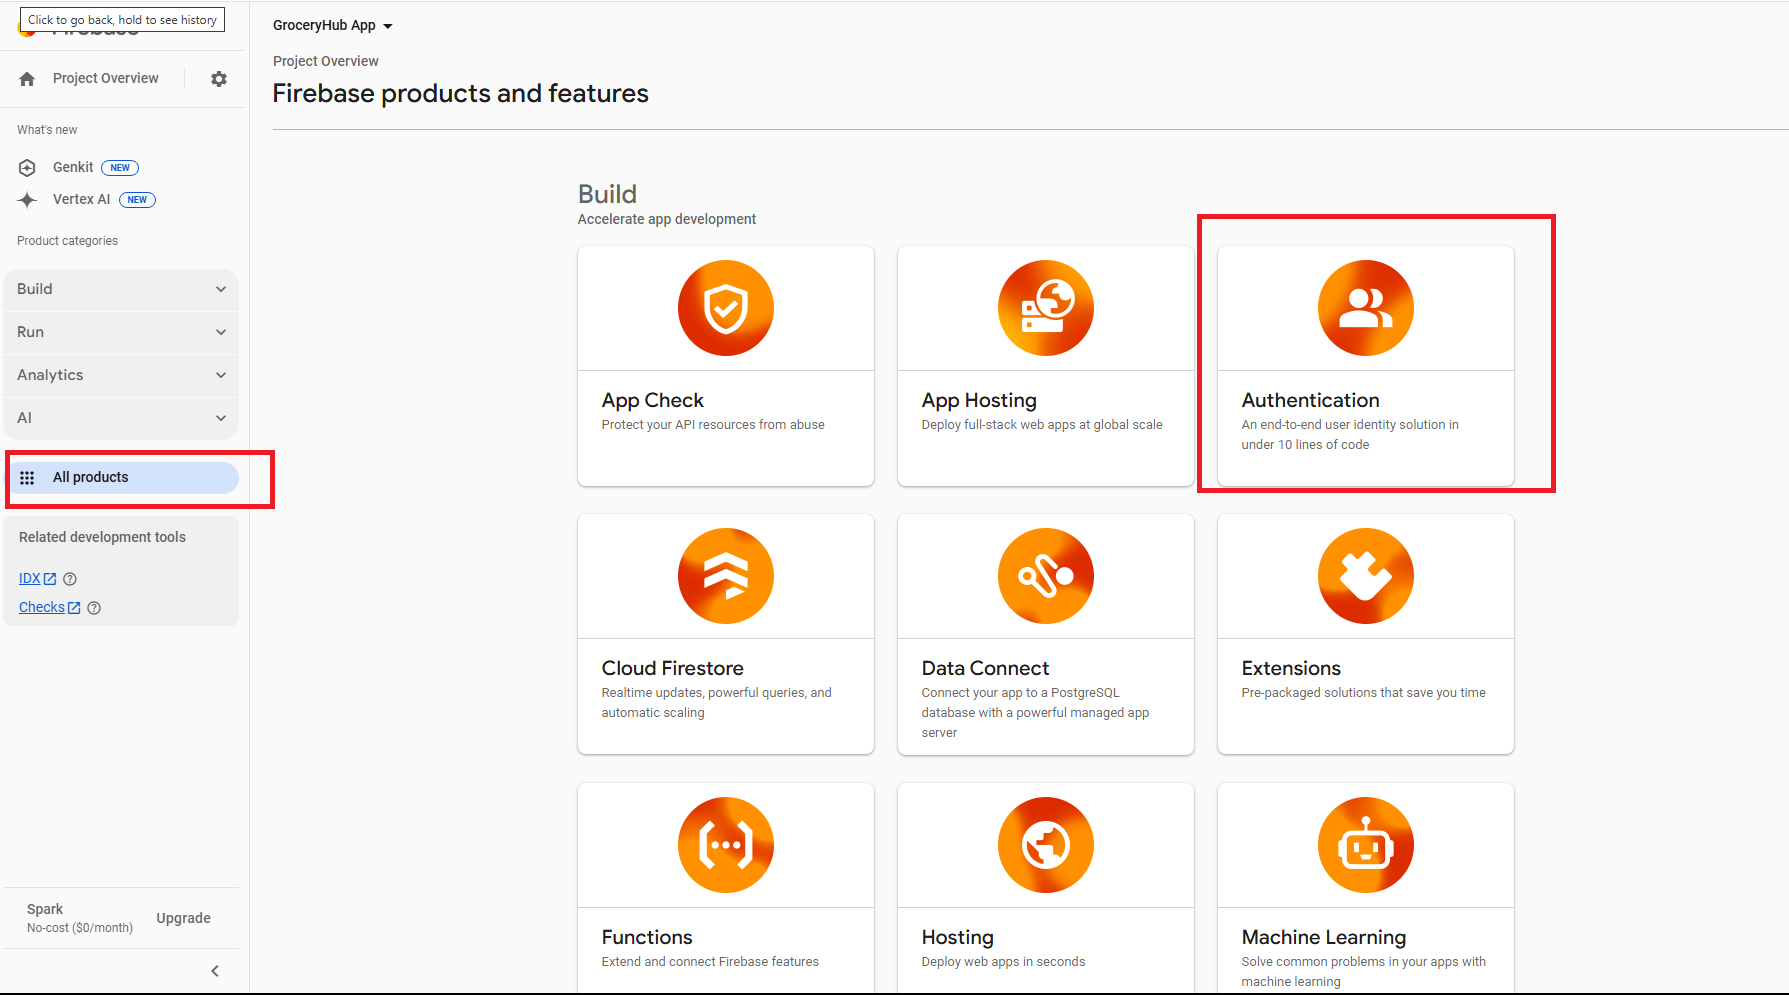Click the App Hosting globe icon
This screenshot has width=1789, height=995.
pyautogui.click(x=1046, y=308)
